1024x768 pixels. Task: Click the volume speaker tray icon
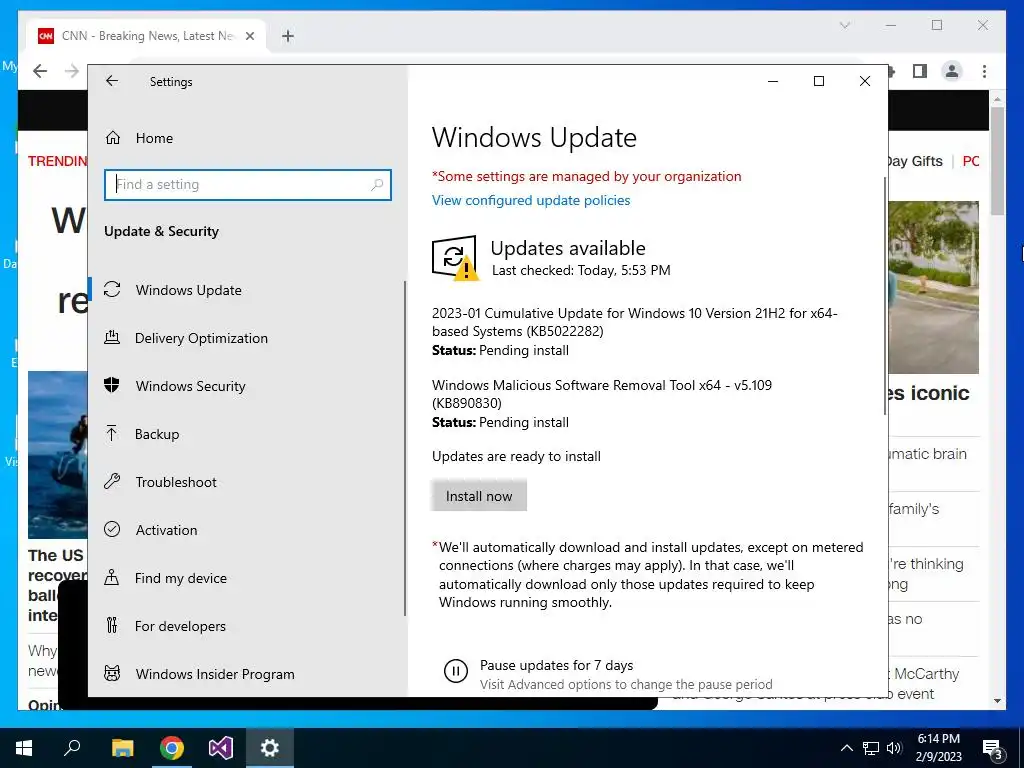(x=894, y=748)
